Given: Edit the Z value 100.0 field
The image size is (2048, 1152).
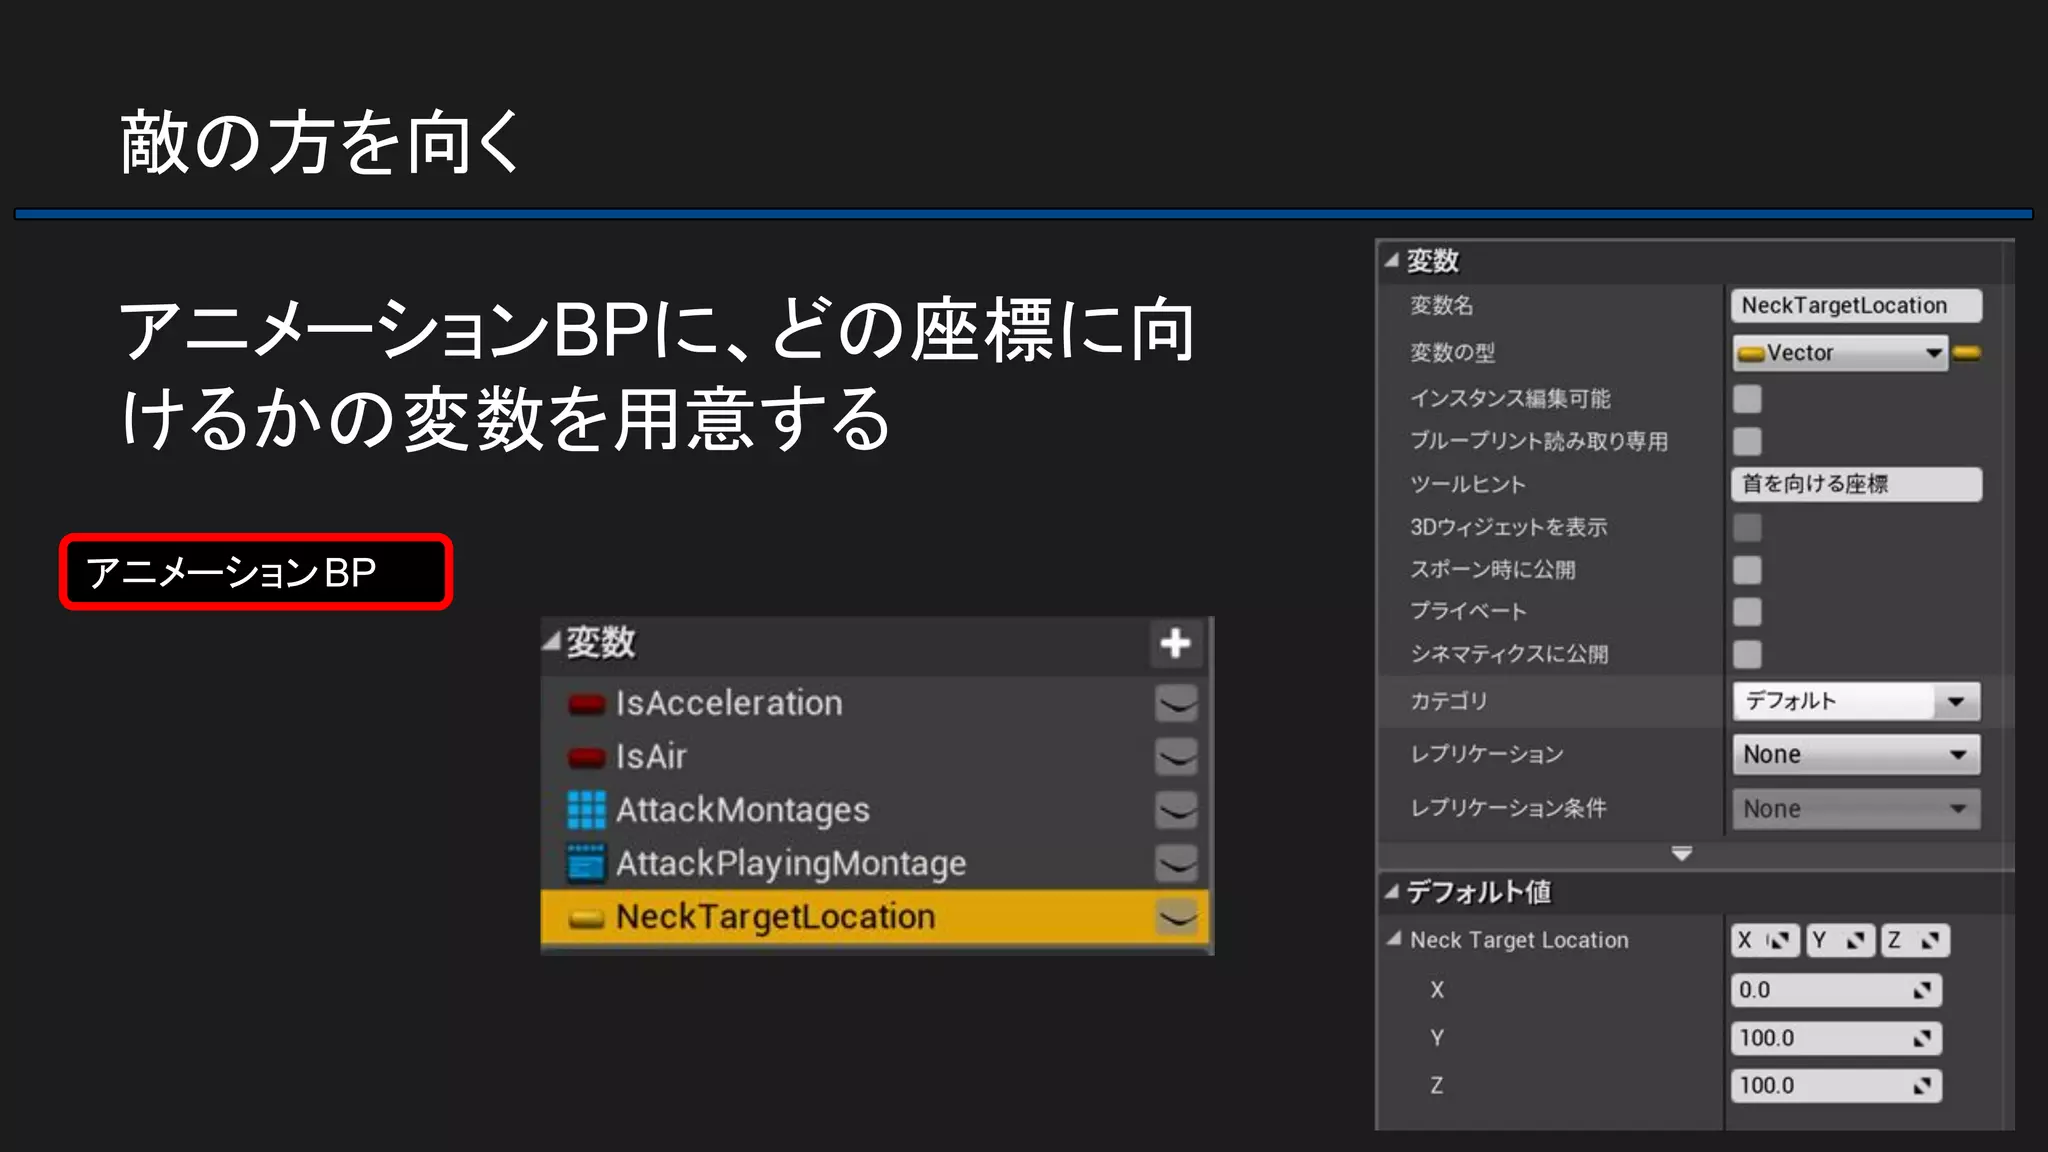Looking at the screenshot, I should tap(1836, 1086).
